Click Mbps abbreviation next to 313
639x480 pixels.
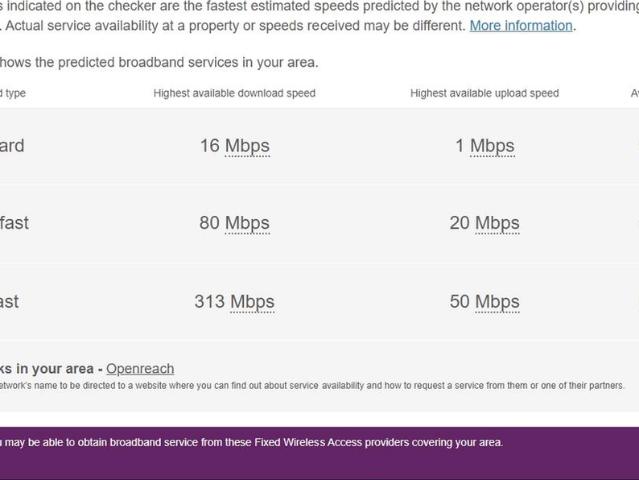coord(252,301)
